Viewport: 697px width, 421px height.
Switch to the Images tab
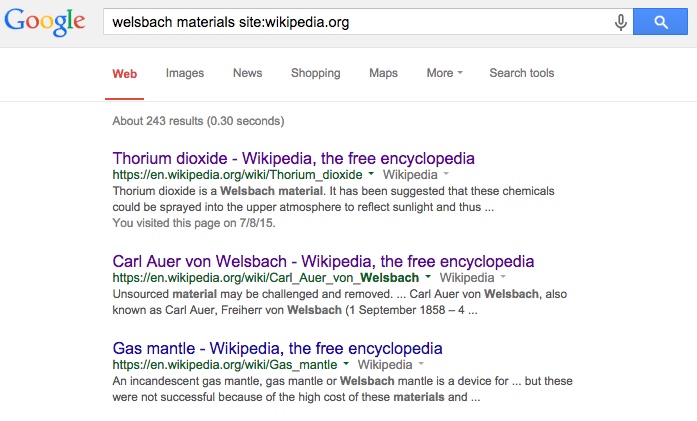point(185,73)
